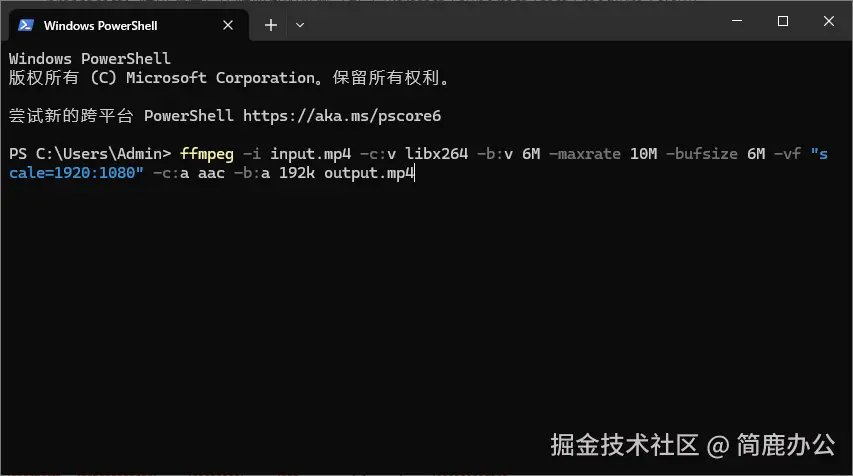Click the -maxrate 10M argument value
The width and height of the screenshot is (853, 476).
645,154
